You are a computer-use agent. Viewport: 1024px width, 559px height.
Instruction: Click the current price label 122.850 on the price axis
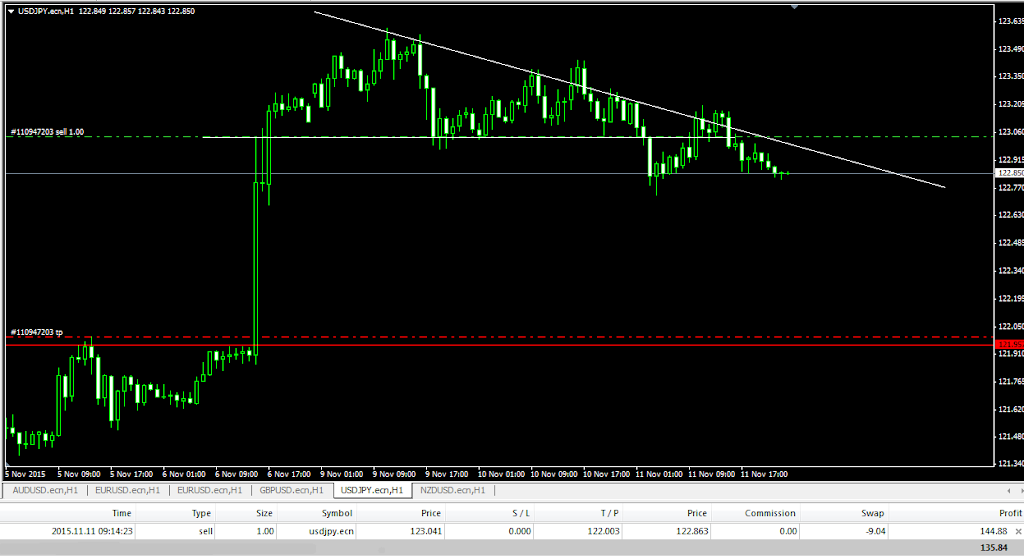click(1009, 173)
